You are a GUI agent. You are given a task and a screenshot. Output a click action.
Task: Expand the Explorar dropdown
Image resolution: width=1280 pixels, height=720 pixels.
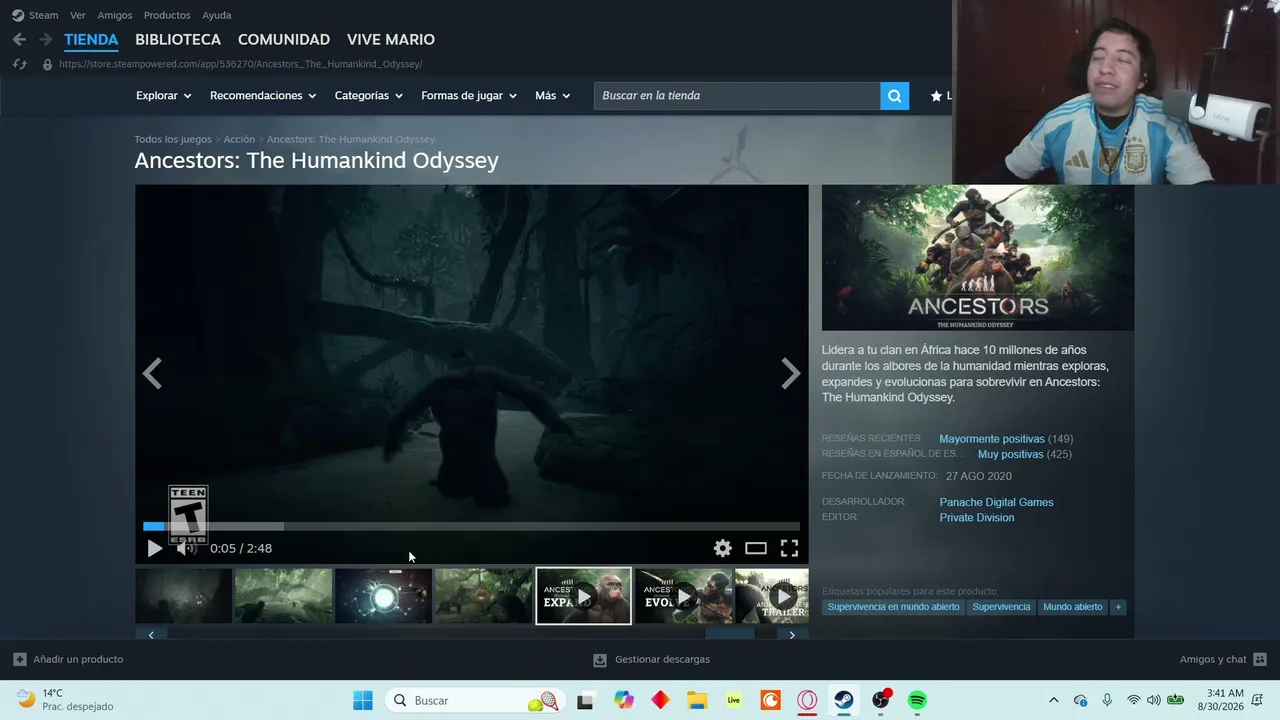tap(163, 96)
